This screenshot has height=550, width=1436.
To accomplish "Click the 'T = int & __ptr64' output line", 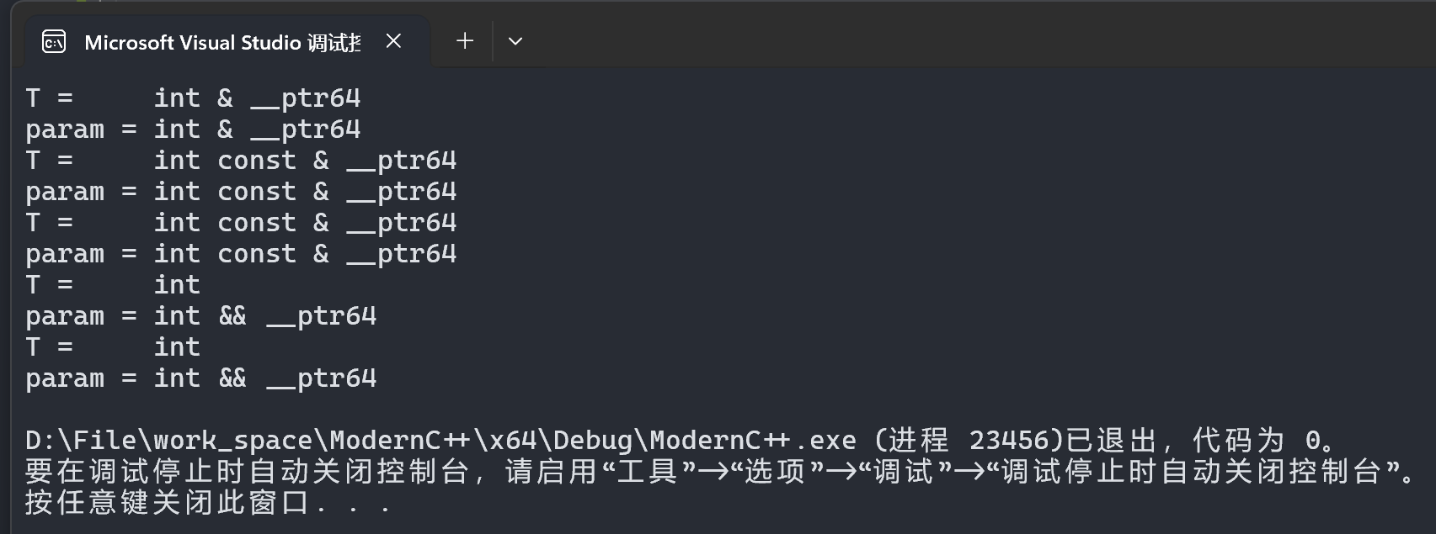I will [x=193, y=98].
